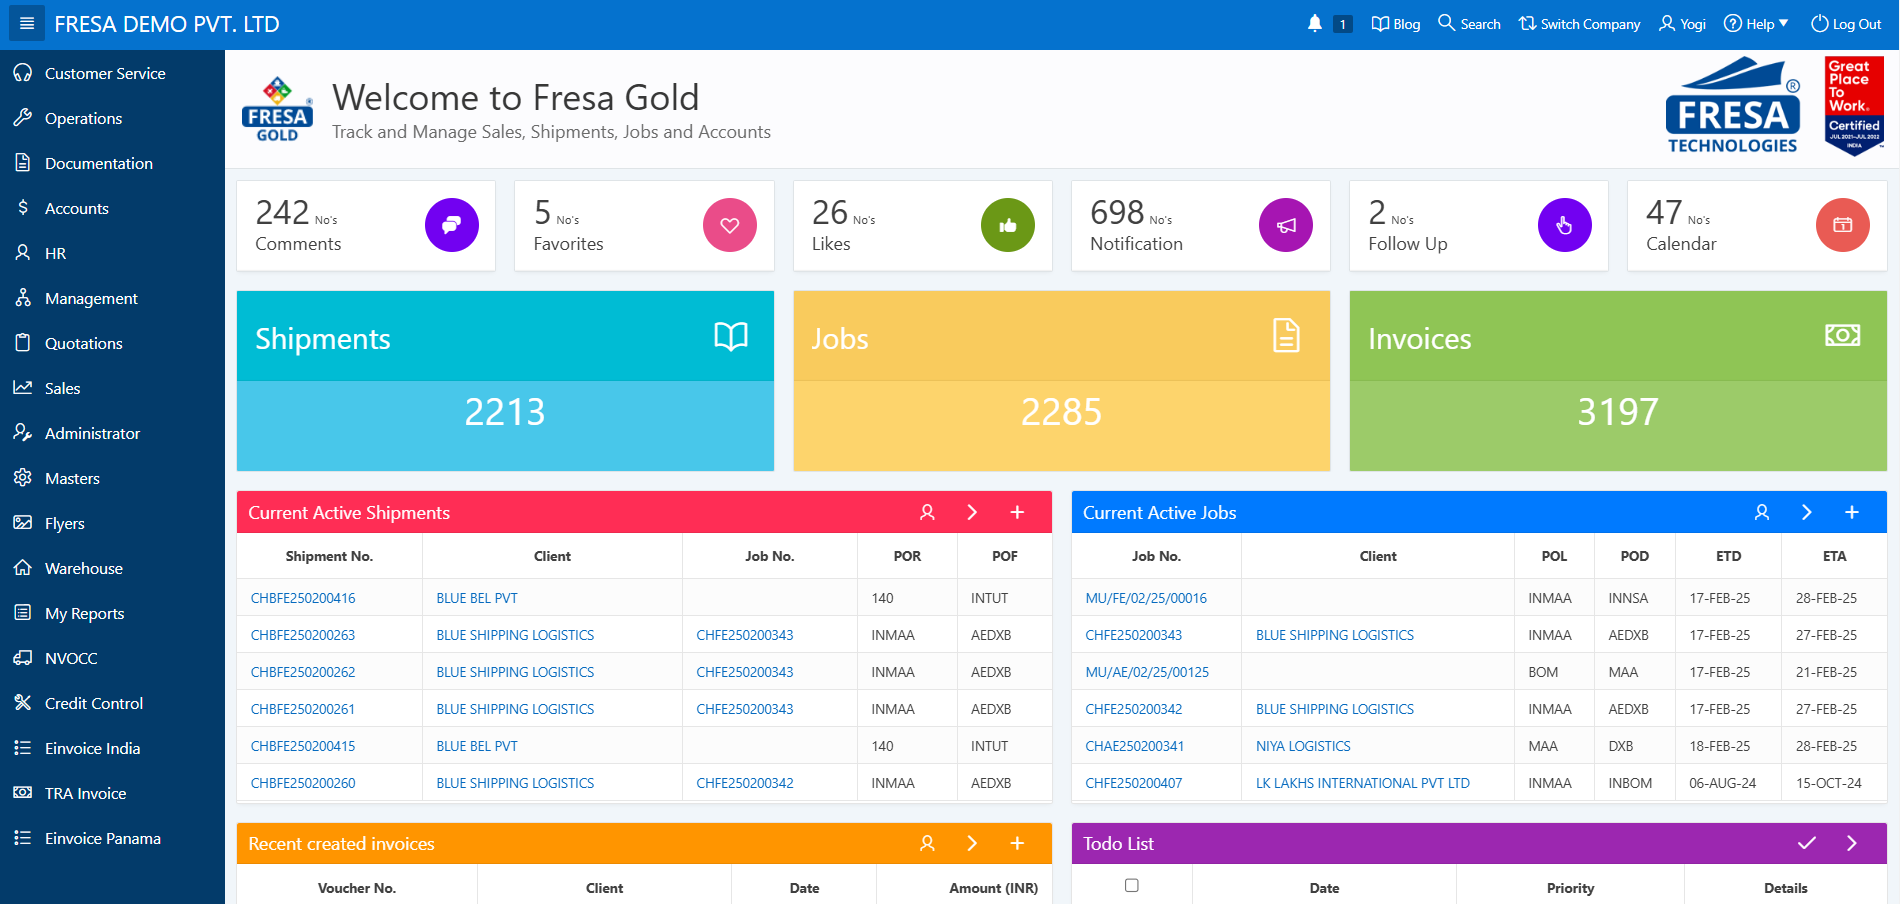Screen dimensions: 1900x904
Task: Expand Recent created invoices with arrow
Action: [x=972, y=843]
